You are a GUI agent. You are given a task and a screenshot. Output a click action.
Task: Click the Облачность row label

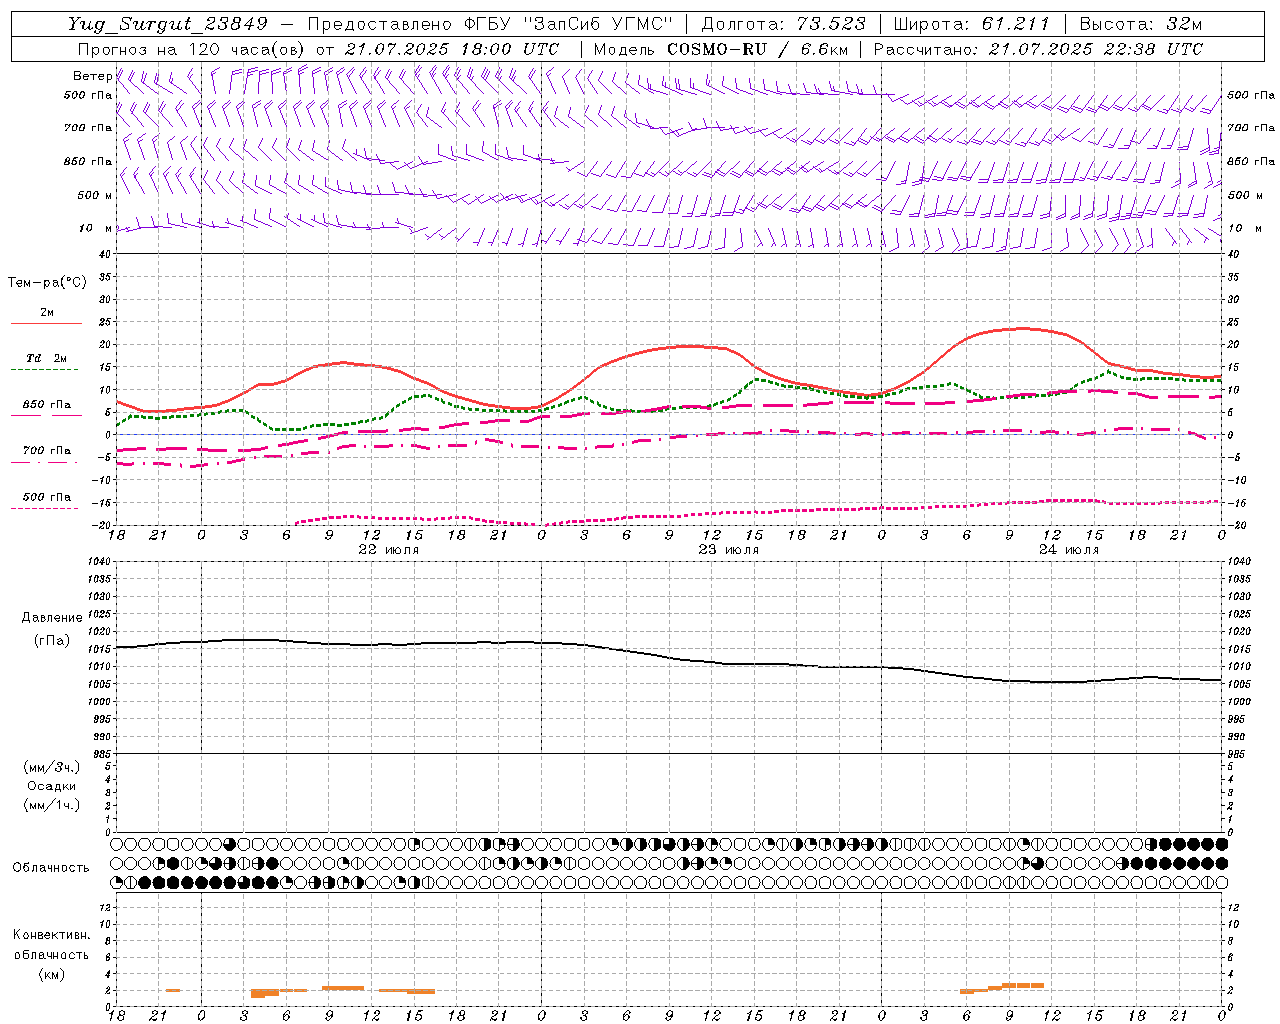51,868
